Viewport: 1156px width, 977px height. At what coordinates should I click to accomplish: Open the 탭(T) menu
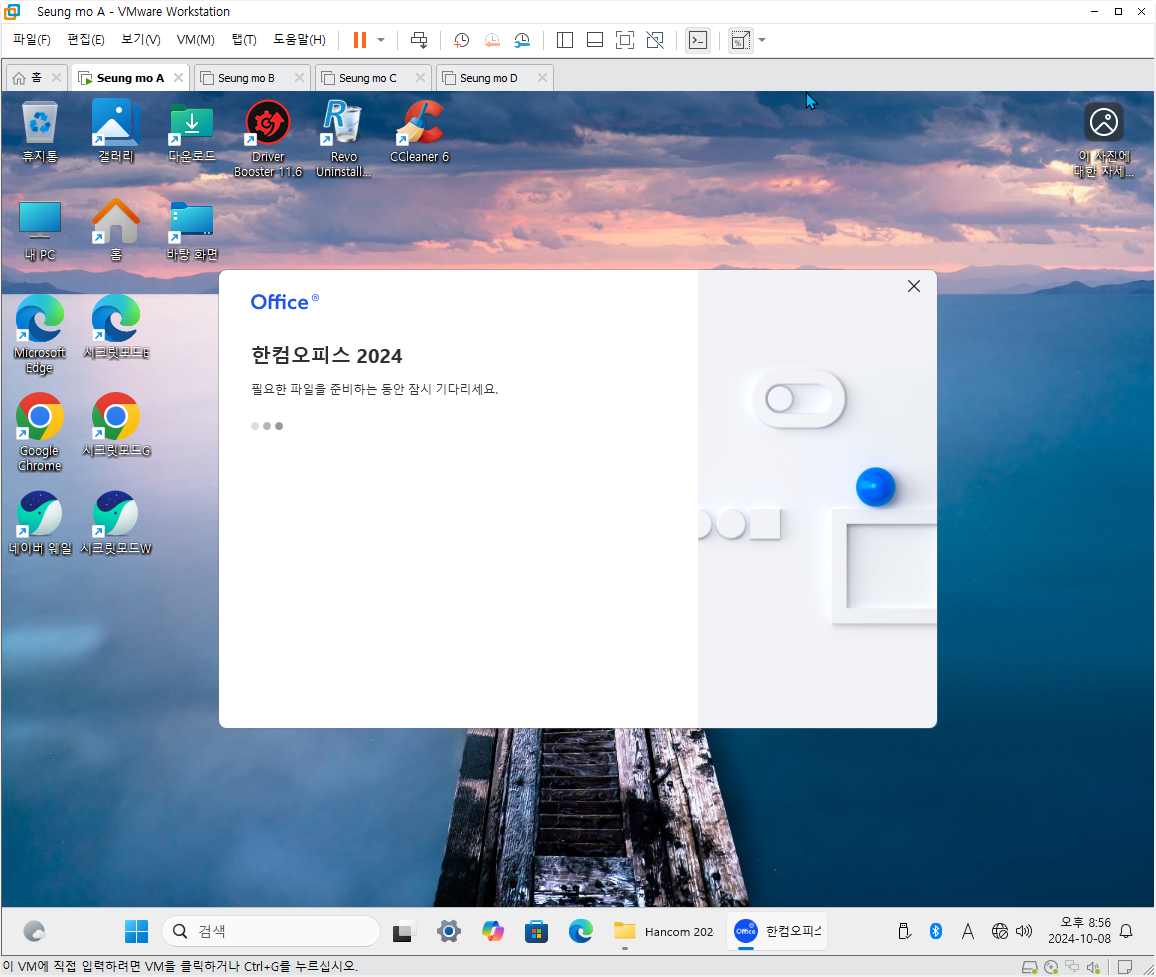coord(244,40)
